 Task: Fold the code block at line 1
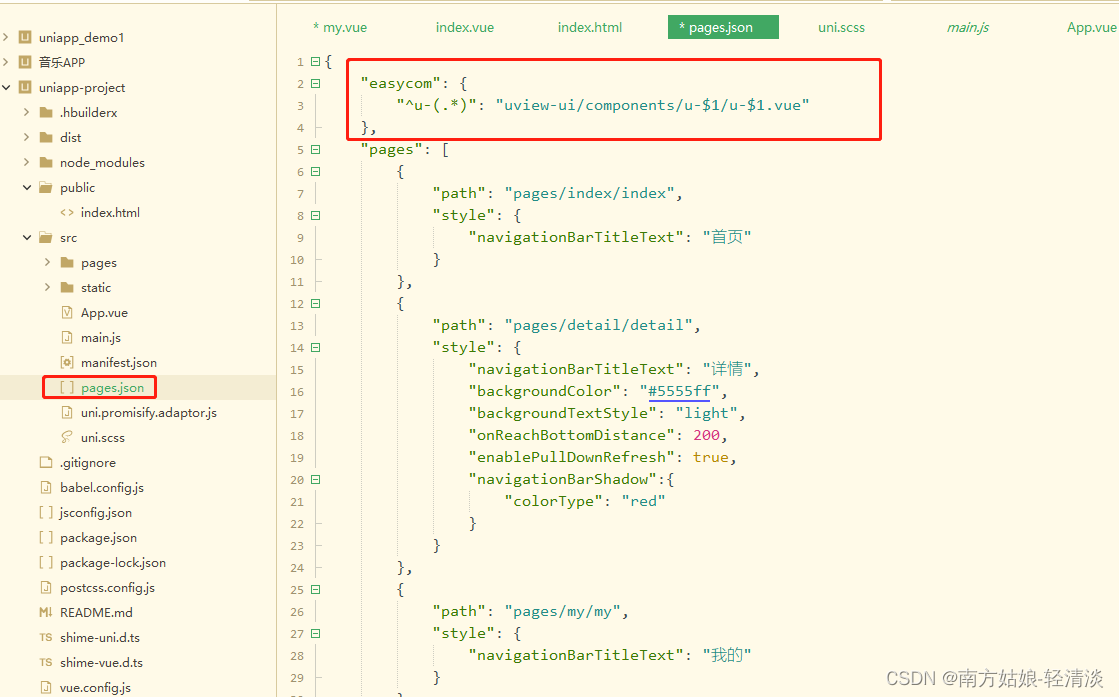click(315, 62)
